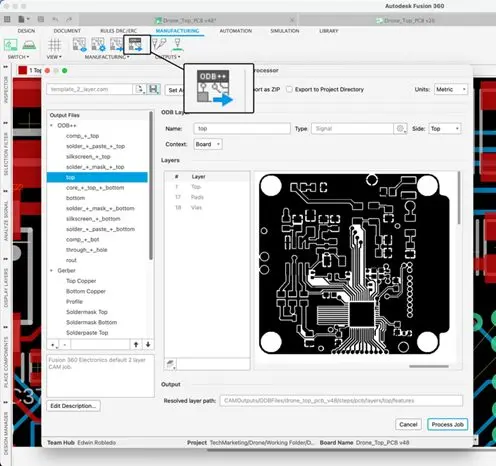Close the Drone_Top_PCB v48 document tab
Viewport: 496px width, 466px height.
pos(292,20)
